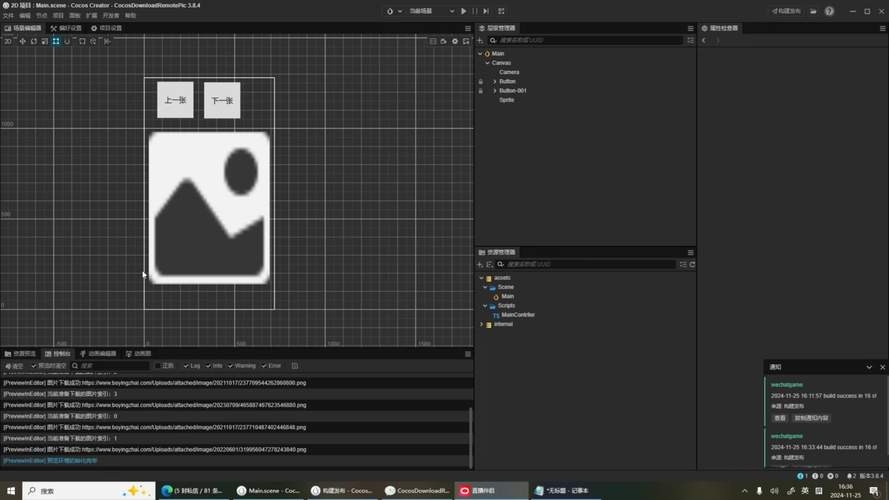Toggle the Error filter checkbox

point(265,366)
